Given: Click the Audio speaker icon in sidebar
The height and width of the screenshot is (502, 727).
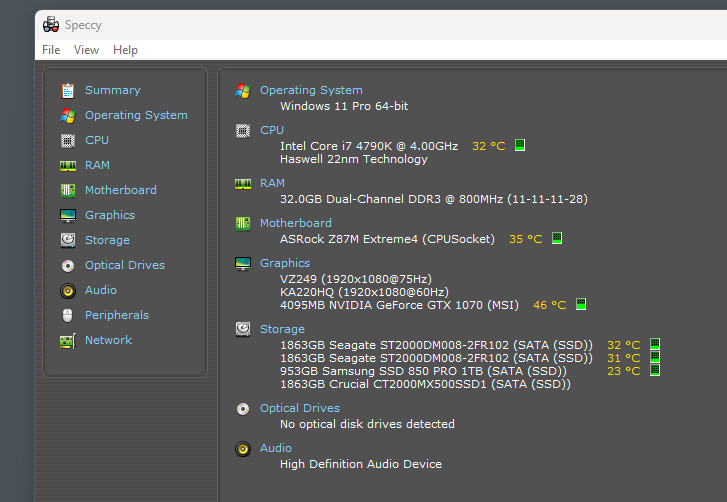Looking at the screenshot, I should [x=68, y=290].
